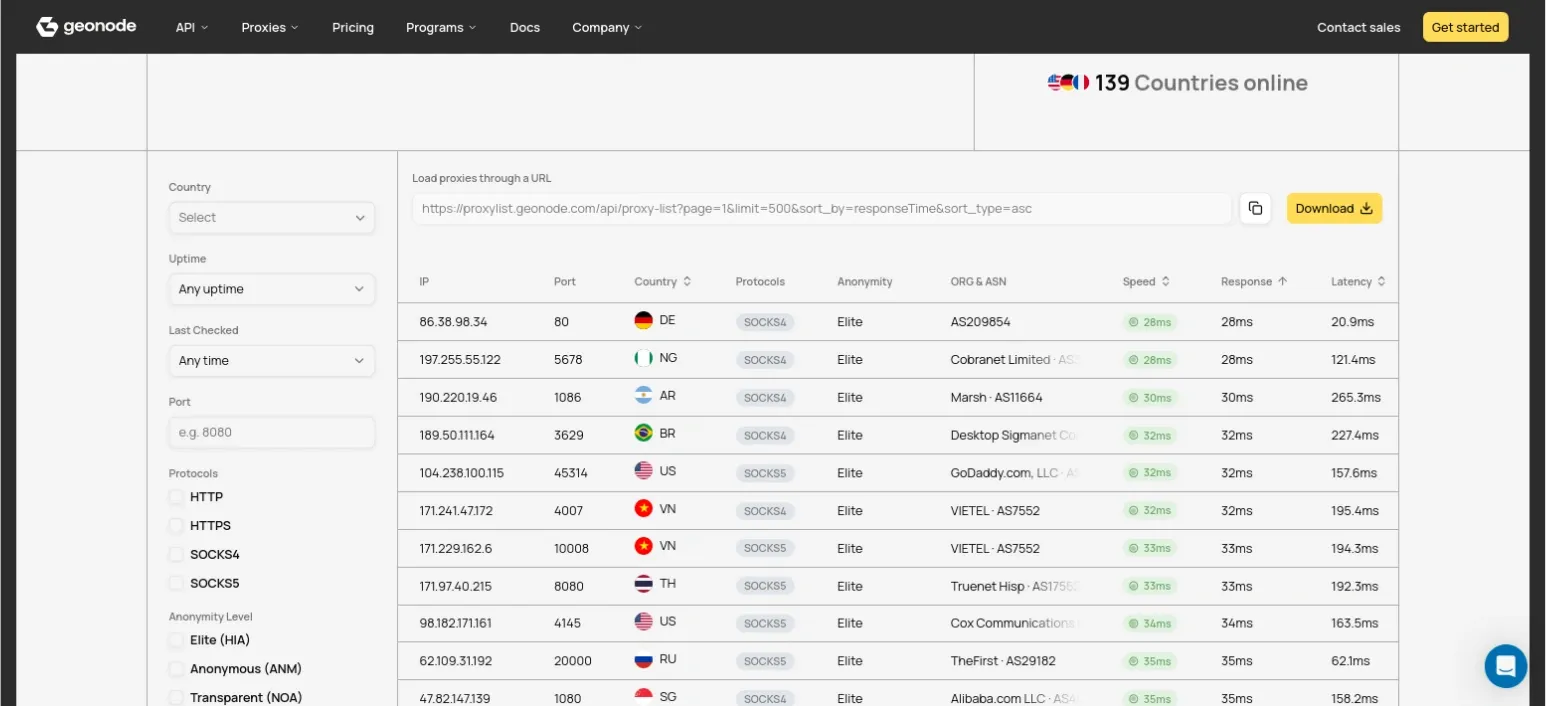Click the flags icon beside 139 Countries online
The image size is (1546, 706).
tap(1068, 83)
